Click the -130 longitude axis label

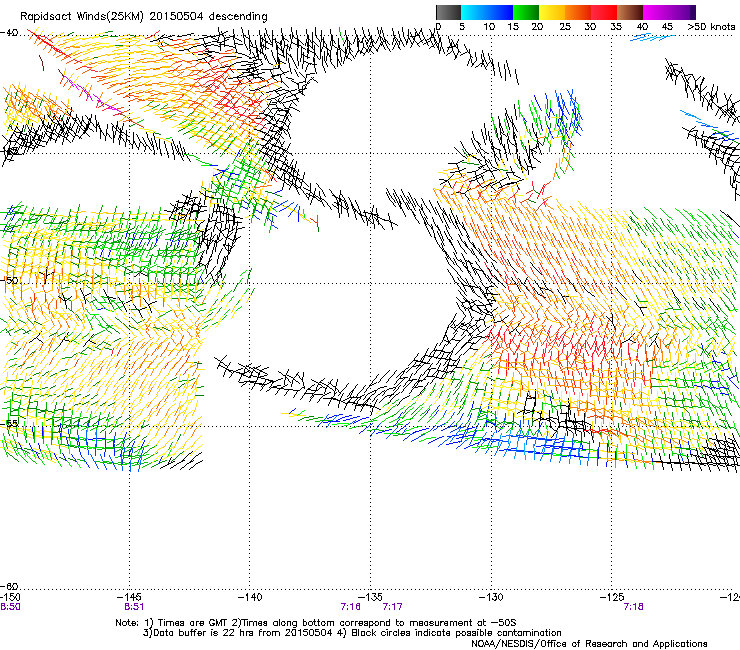[x=491, y=597]
